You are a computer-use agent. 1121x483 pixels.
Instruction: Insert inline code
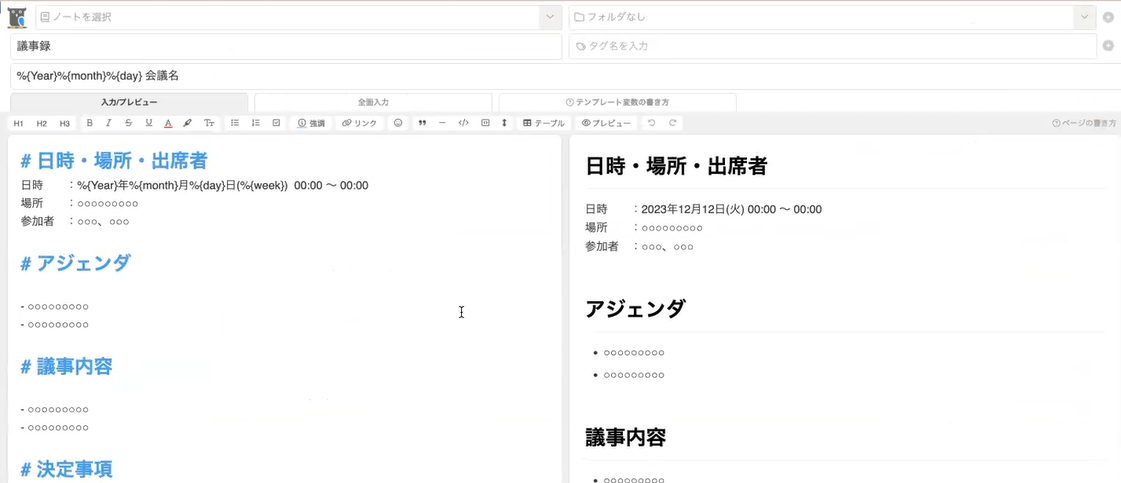click(x=463, y=123)
